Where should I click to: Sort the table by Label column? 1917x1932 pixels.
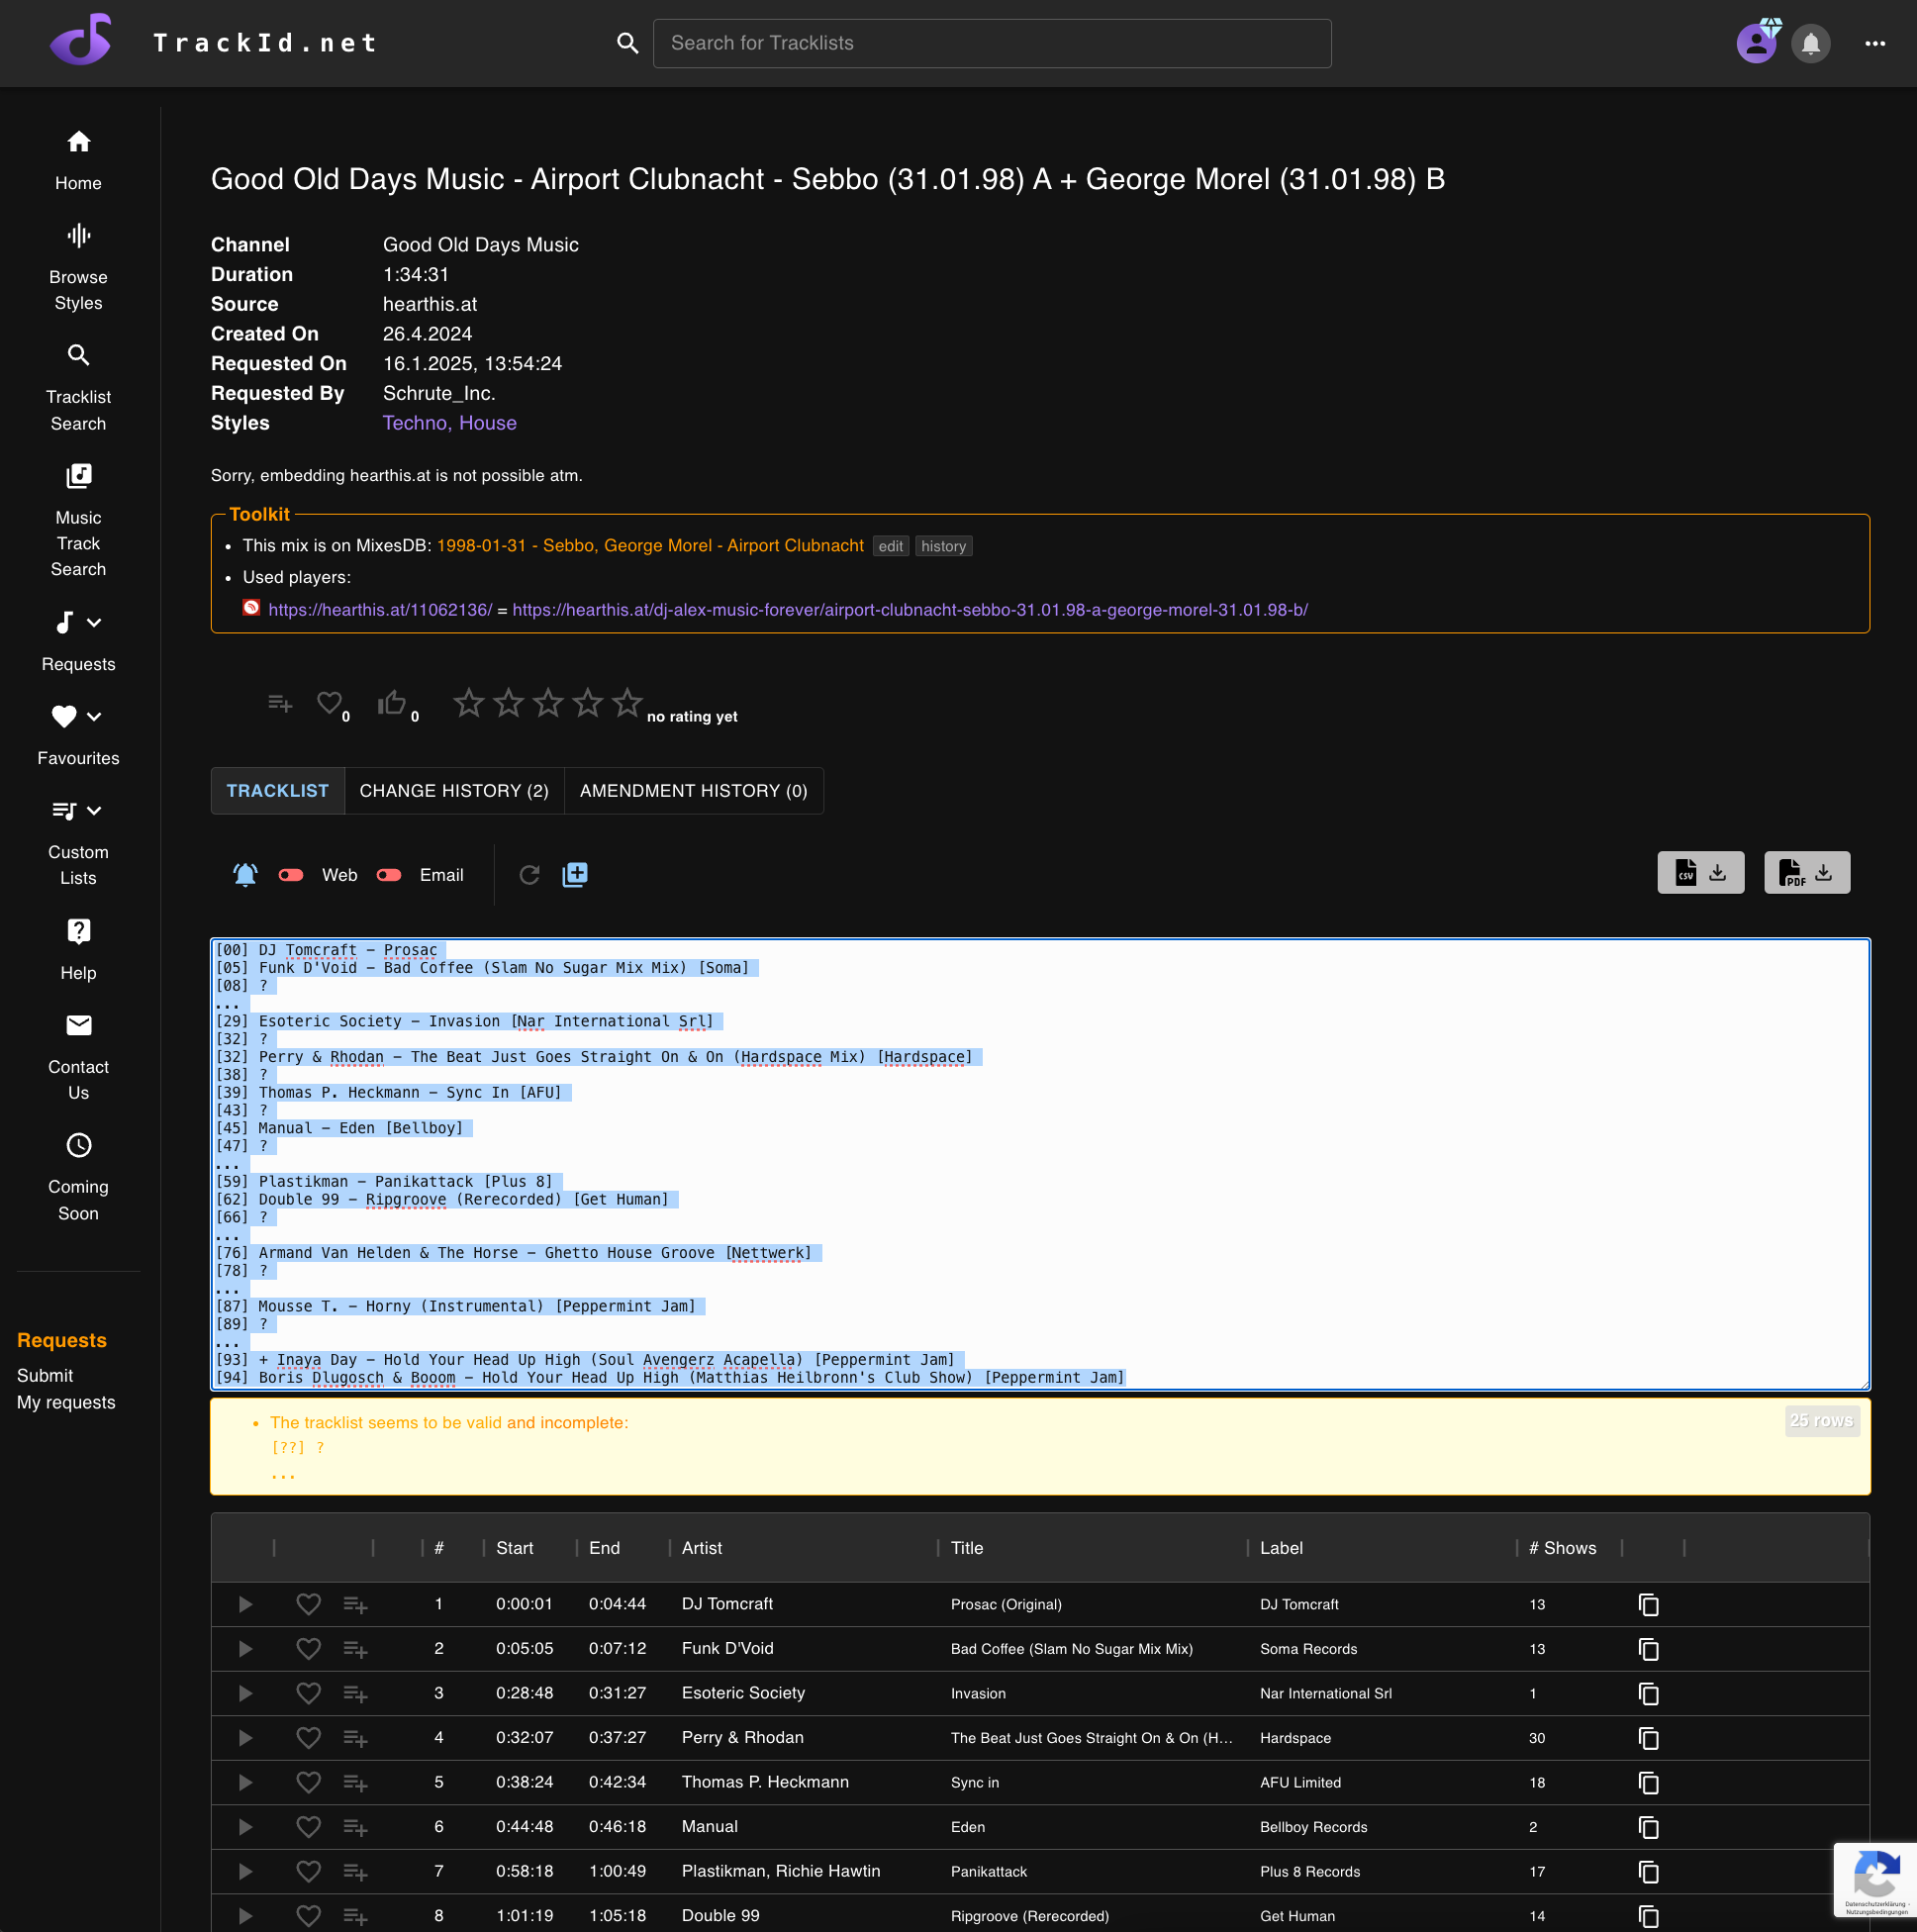pyautogui.click(x=1281, y=1548)
